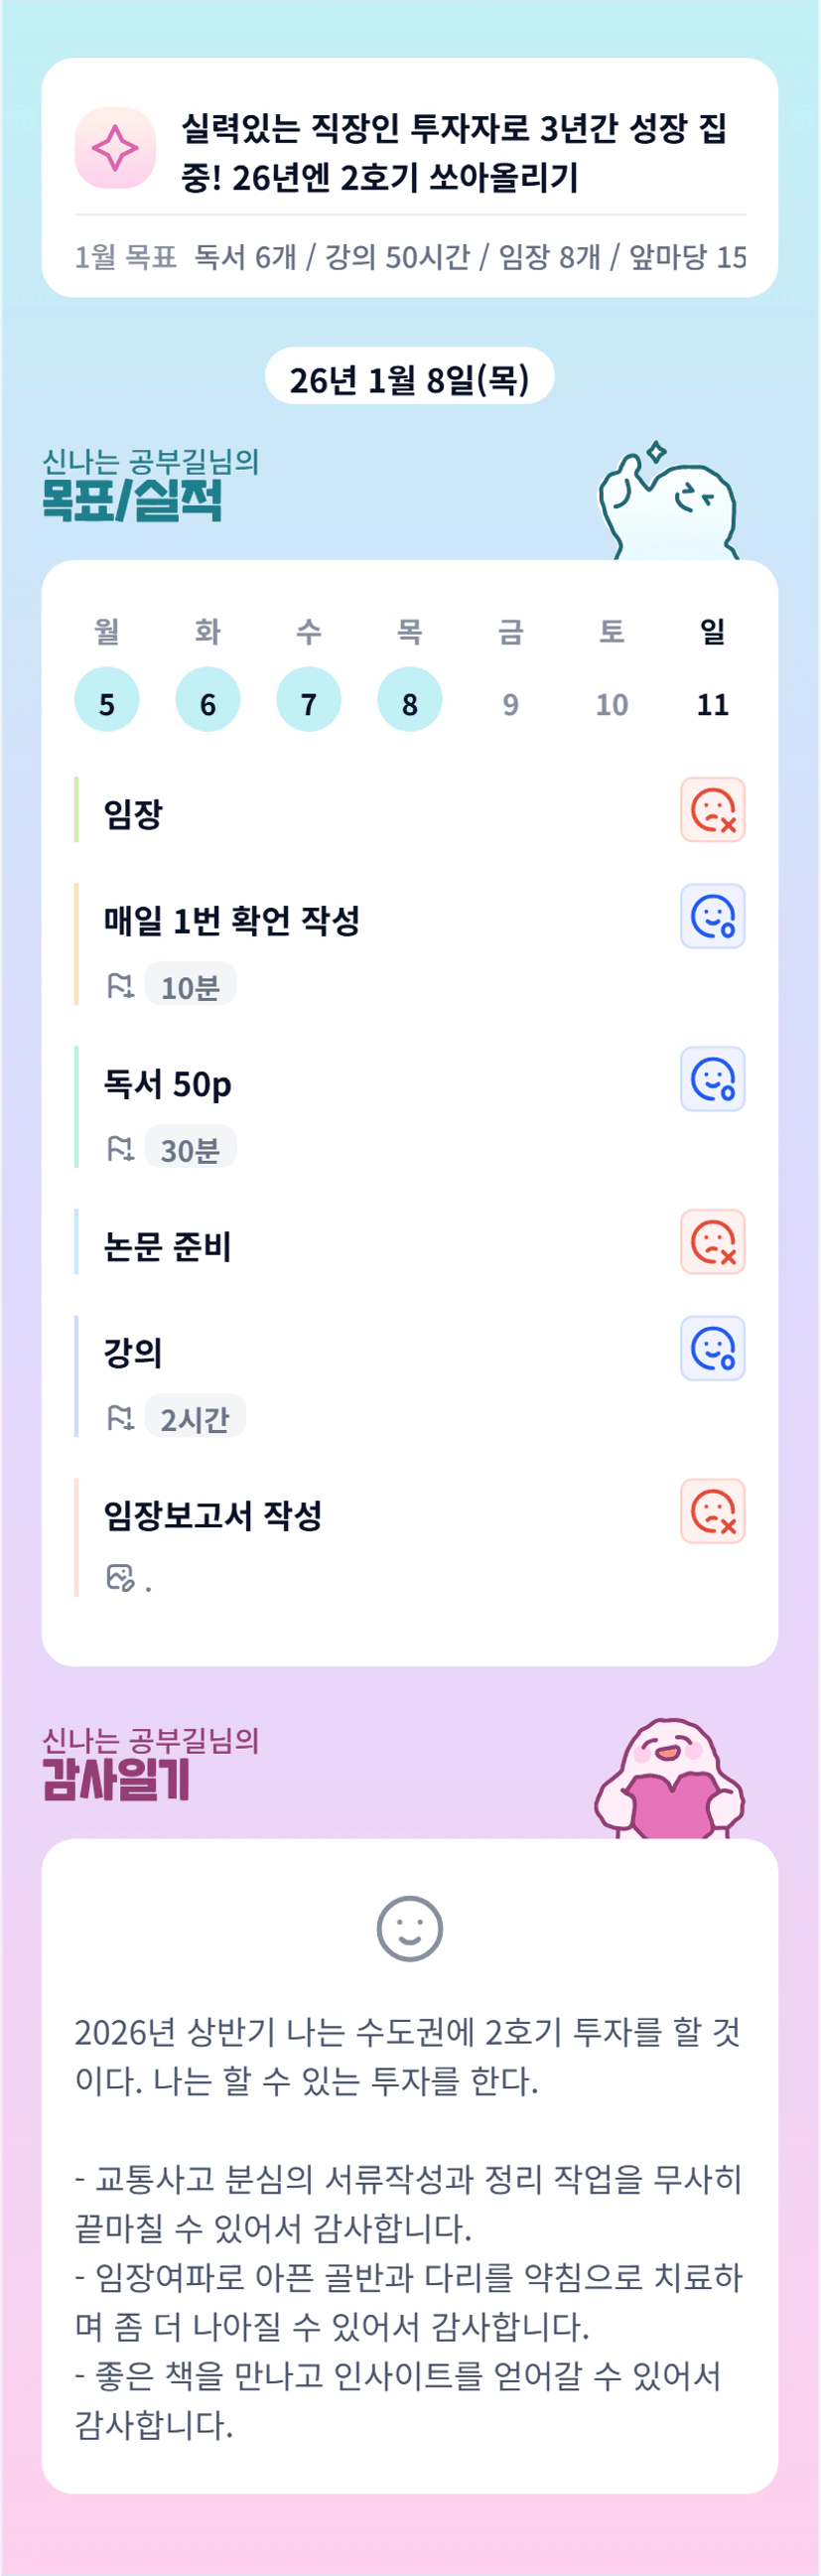821x2576 pixels.
Task: Click the gray smiley in 감사일기 card
Action: [x=409, y=1928]
